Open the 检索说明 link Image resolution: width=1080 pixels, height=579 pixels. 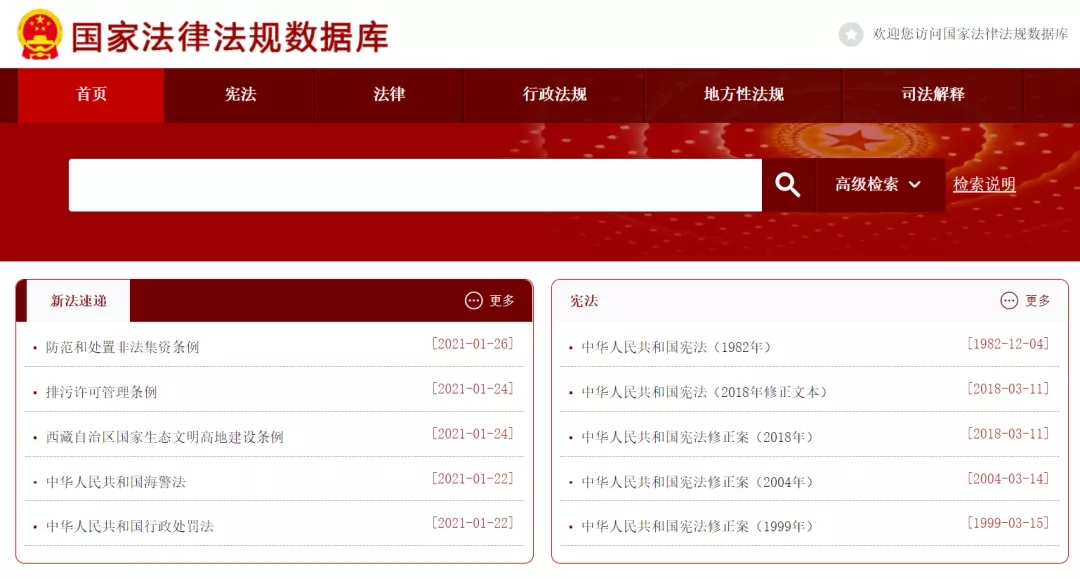(x=984, y=185)
